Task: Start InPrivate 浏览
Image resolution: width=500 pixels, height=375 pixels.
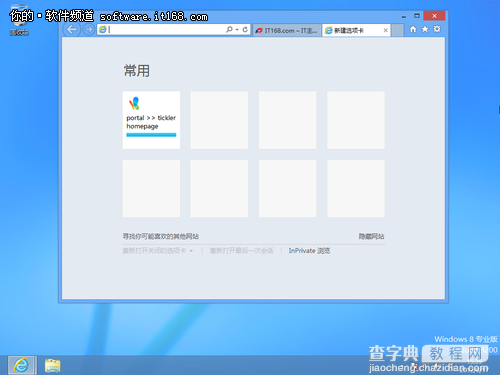Action: point(309,251)
